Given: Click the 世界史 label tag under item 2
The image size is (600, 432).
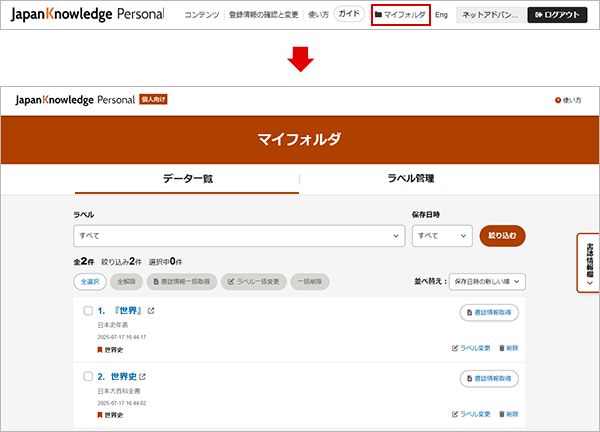Looking at the screenshot, I should (110, 415).
